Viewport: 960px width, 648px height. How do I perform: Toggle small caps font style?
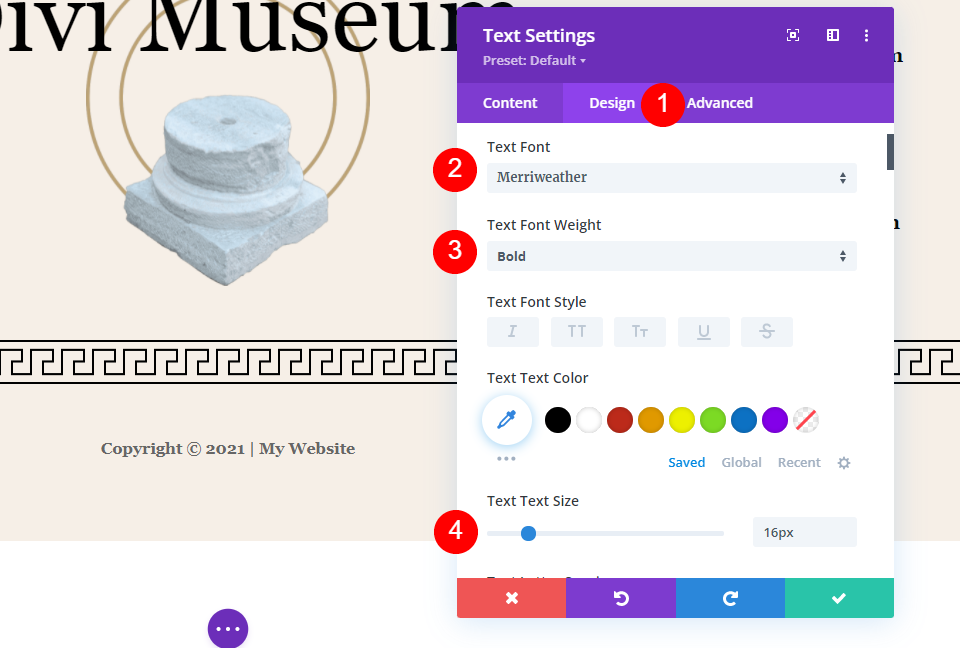(x=640, y=332)
